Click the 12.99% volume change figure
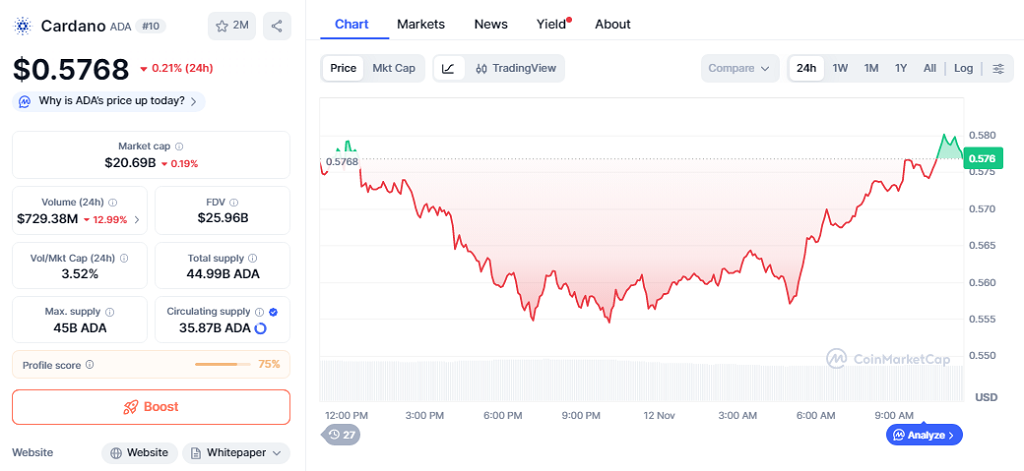Viewport: 1024px width, 471px height. pyautogui.click(x=110, y=219)
